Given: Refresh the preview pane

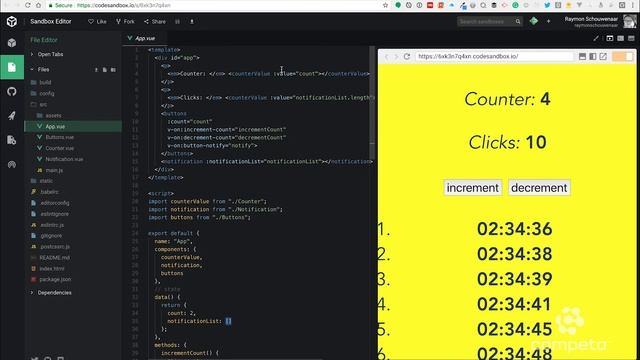Looking at the screenshot, I should (407, 56).
